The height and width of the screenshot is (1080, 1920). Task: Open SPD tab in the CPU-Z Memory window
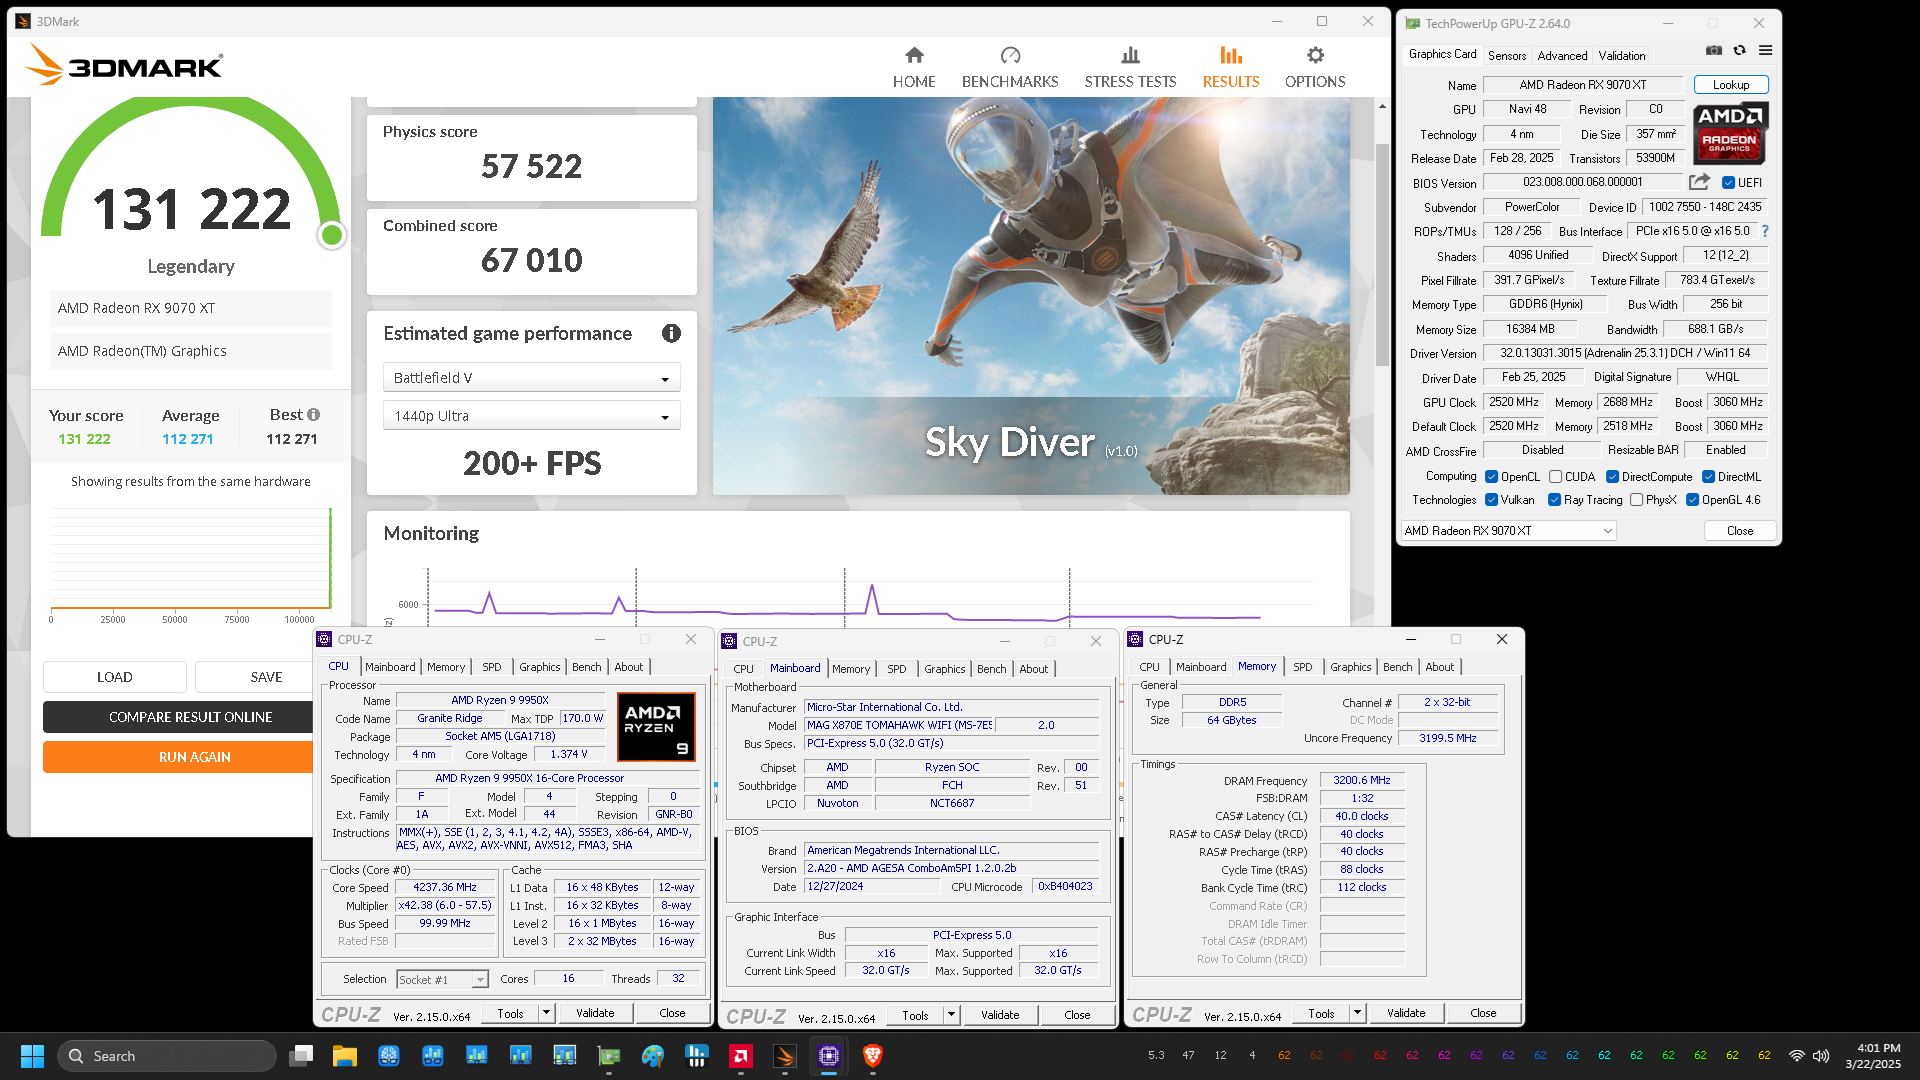(x=1302, y=667)
